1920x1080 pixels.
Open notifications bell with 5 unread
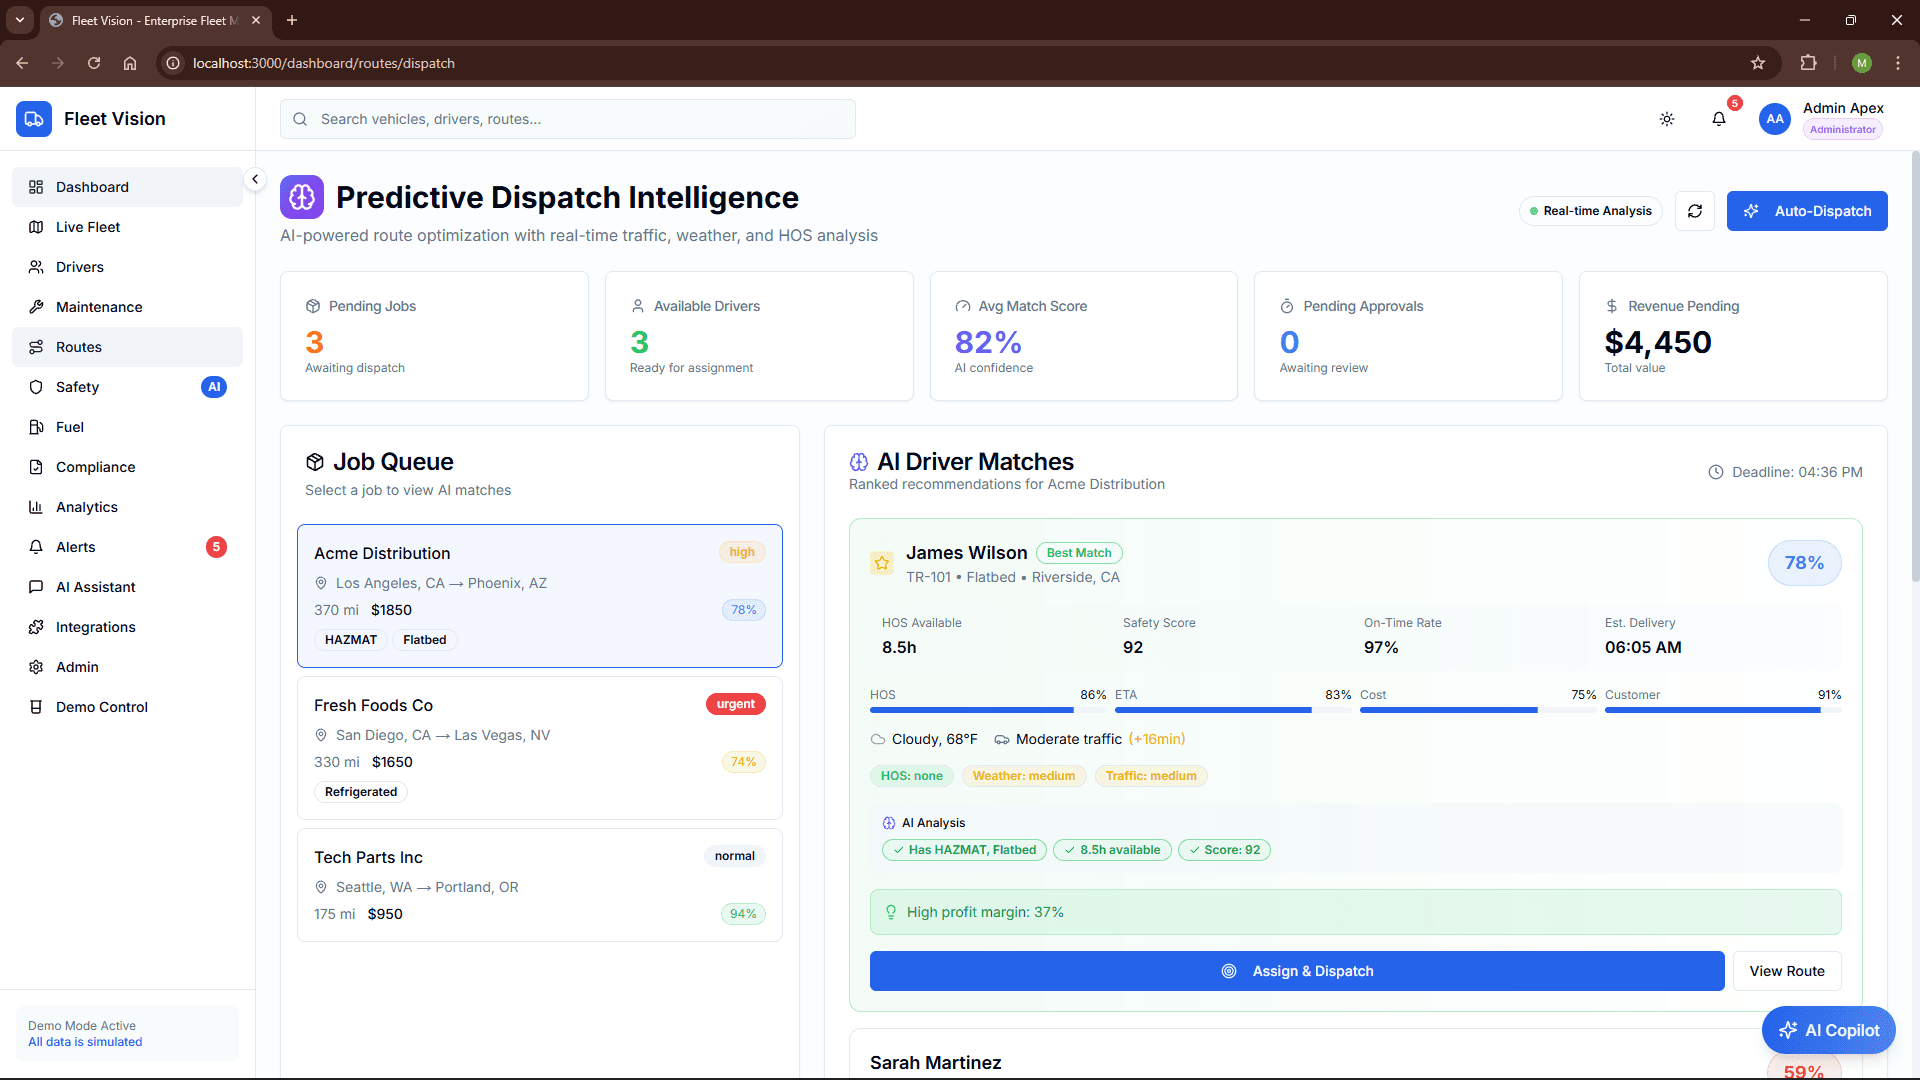coord(1719,119)
